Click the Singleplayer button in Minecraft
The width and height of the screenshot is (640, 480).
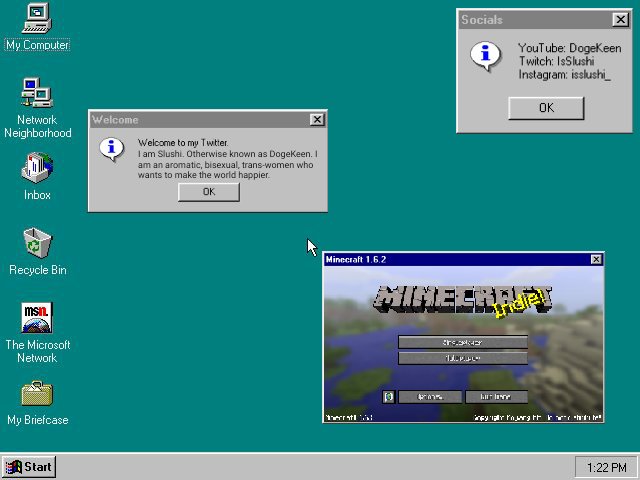coord(463,342)
